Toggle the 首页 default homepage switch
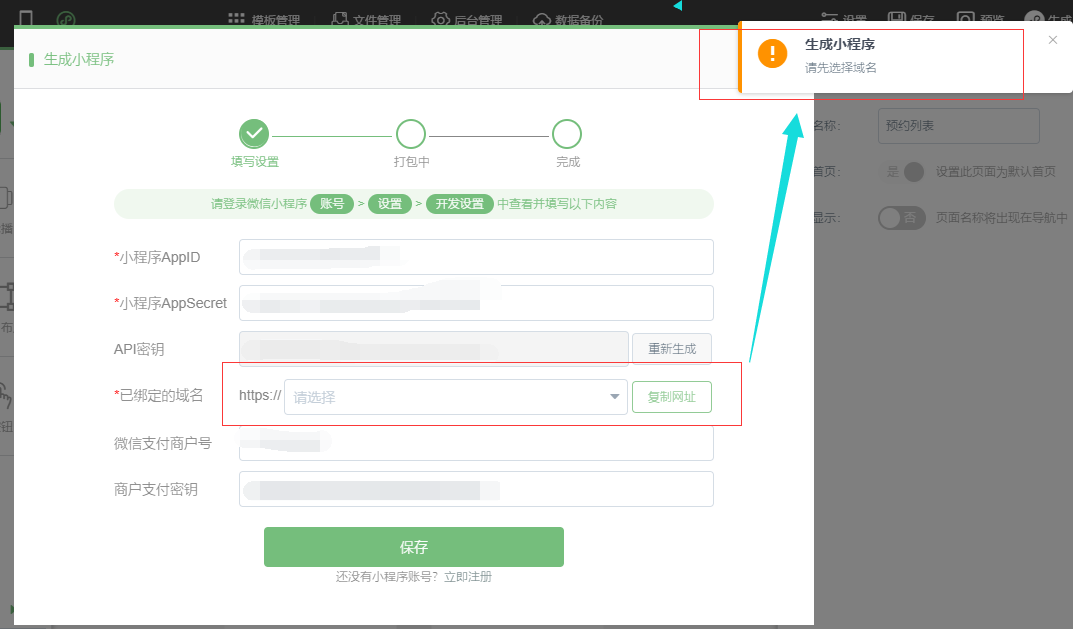The height and width of the screenshot is (629, 1073). tap(902, 171)
